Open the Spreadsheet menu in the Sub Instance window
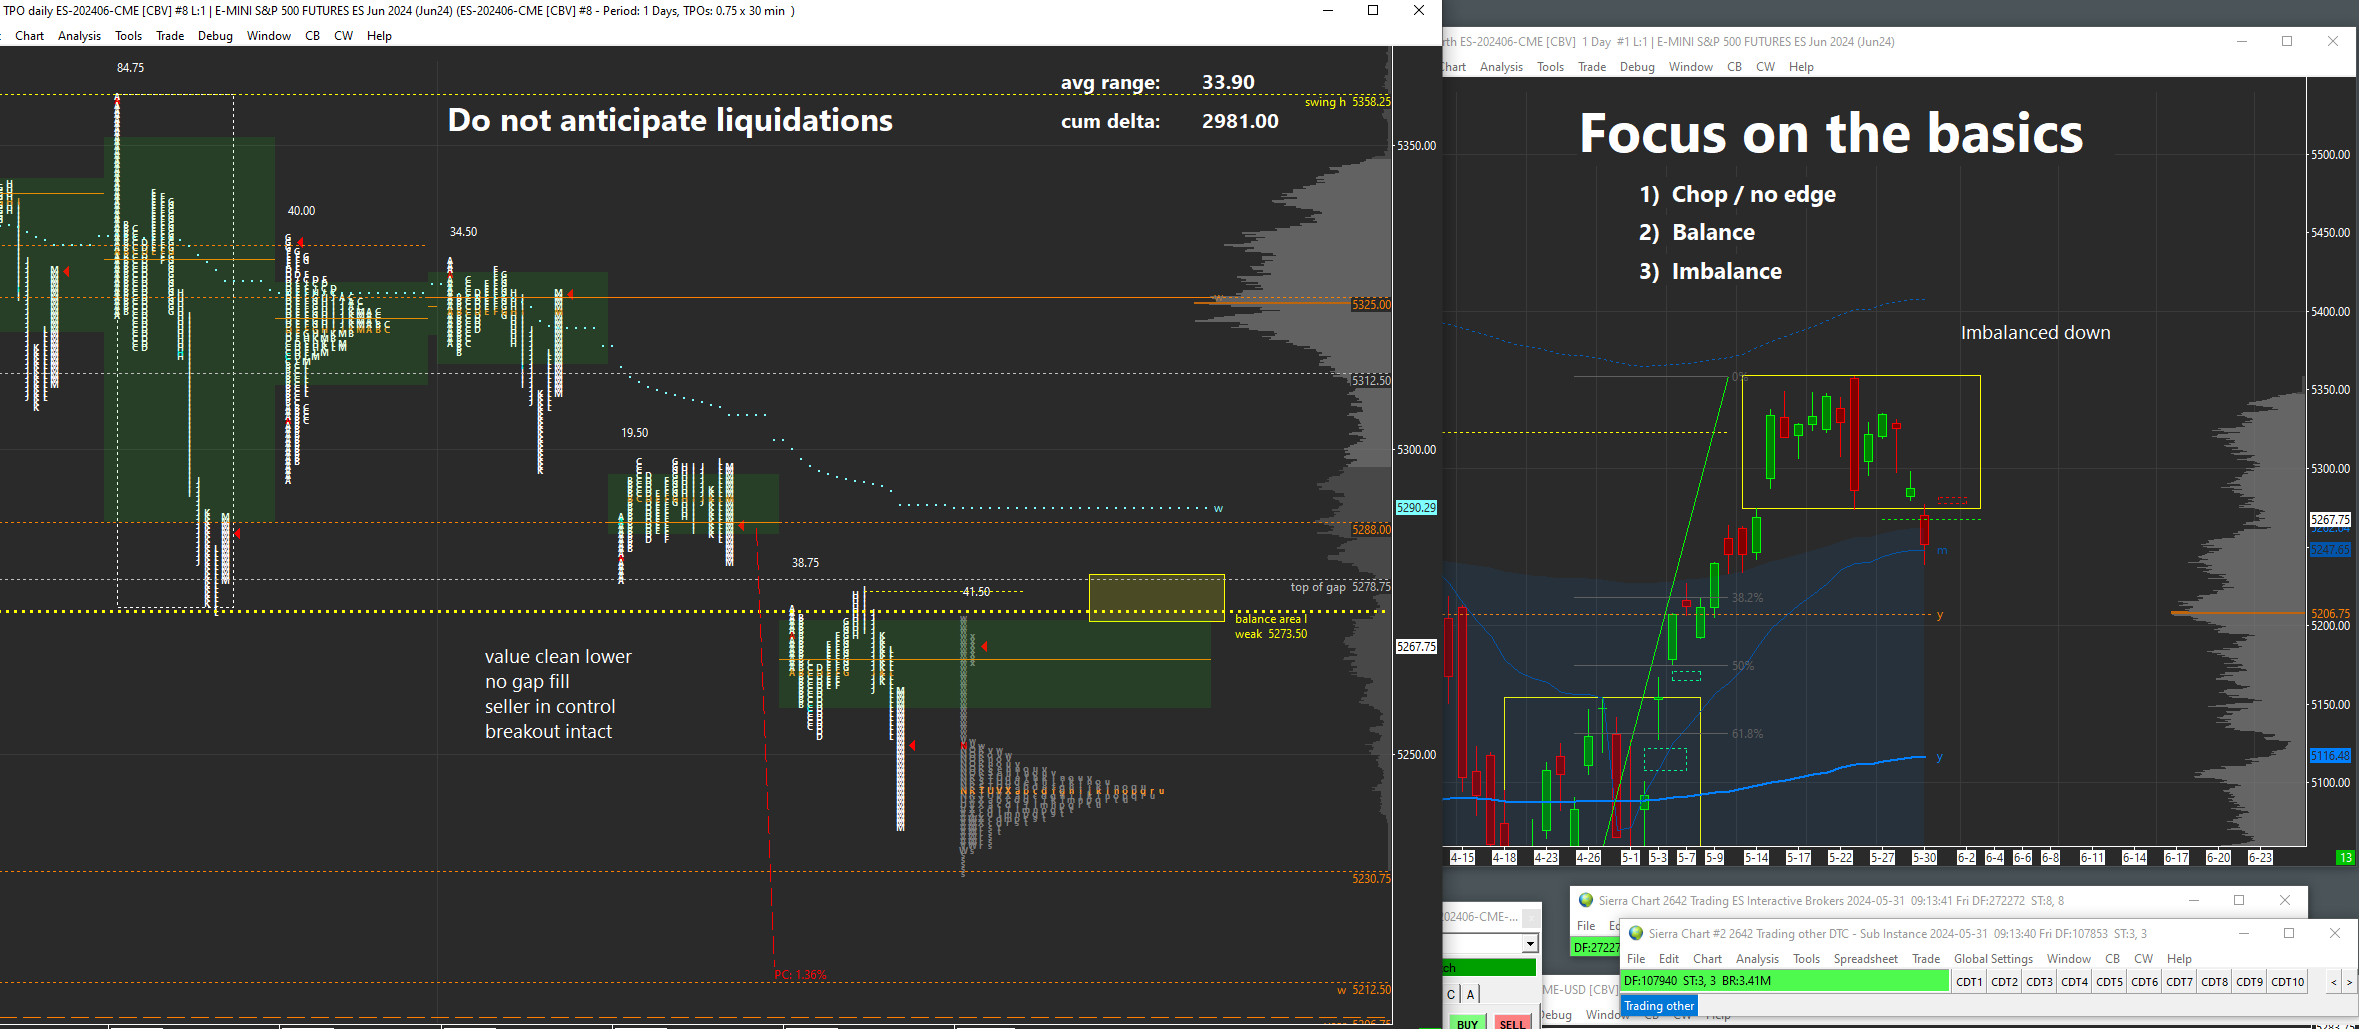 (1865, 959)
